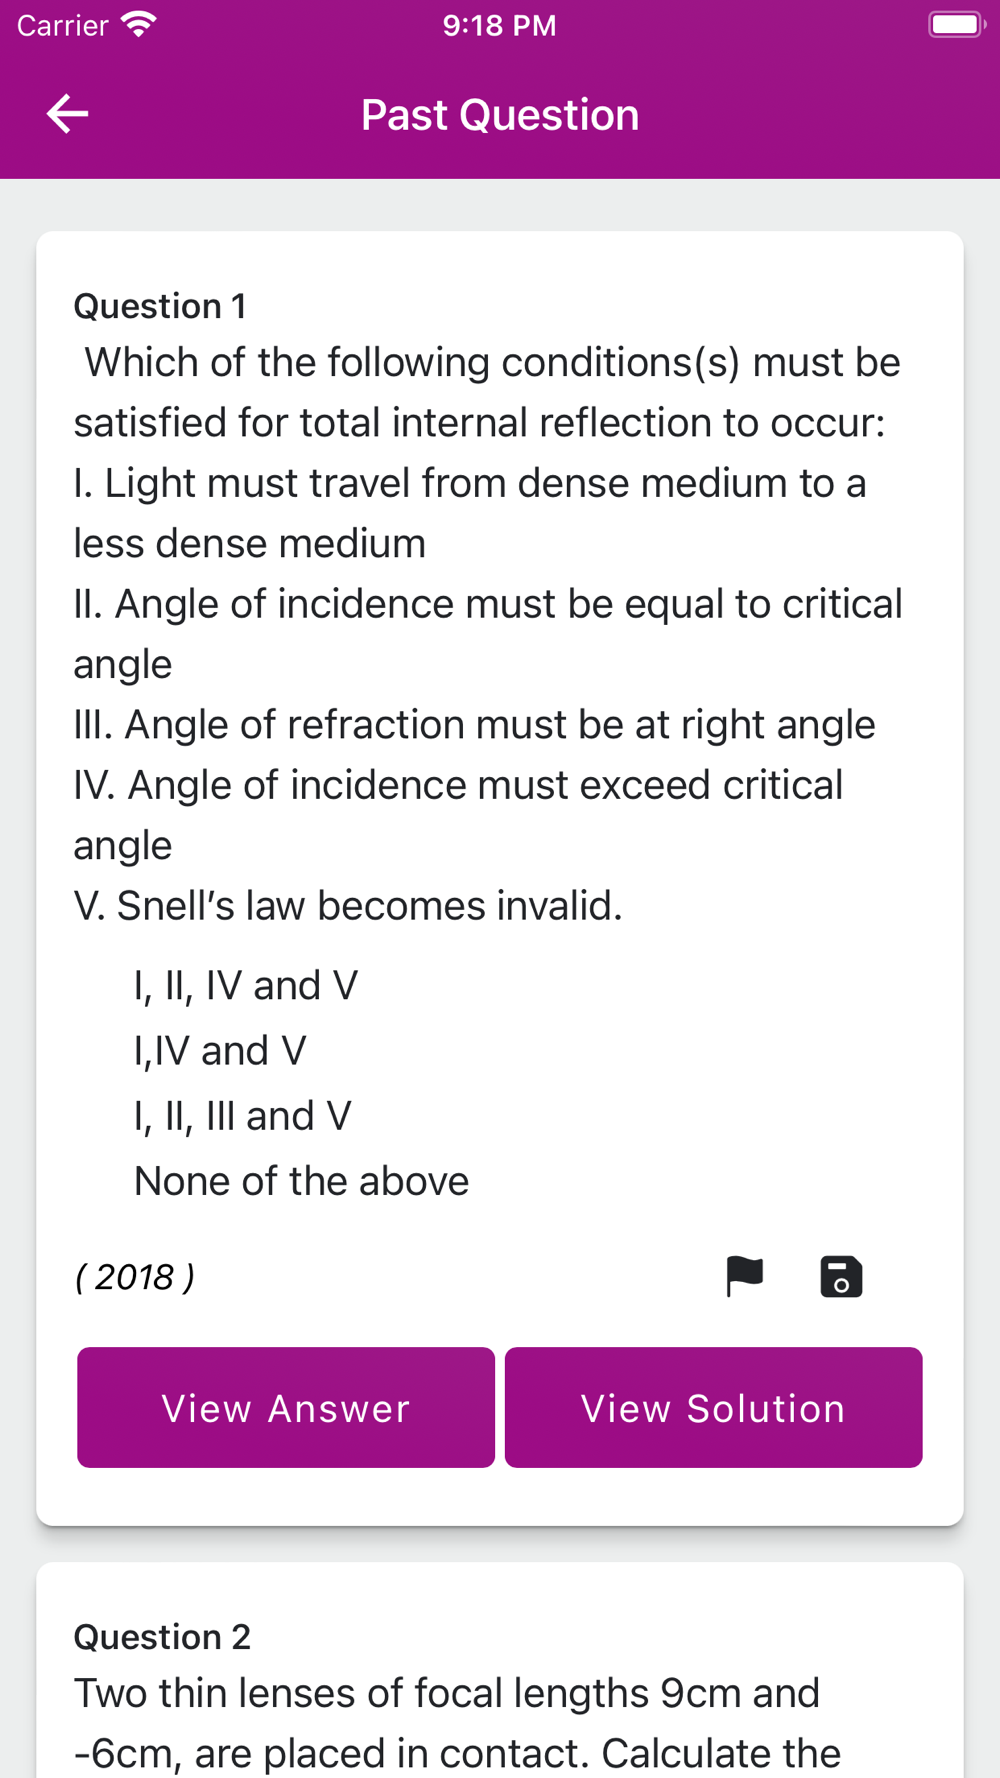Tap the Question 2 lens problem text

point(457,1723)
